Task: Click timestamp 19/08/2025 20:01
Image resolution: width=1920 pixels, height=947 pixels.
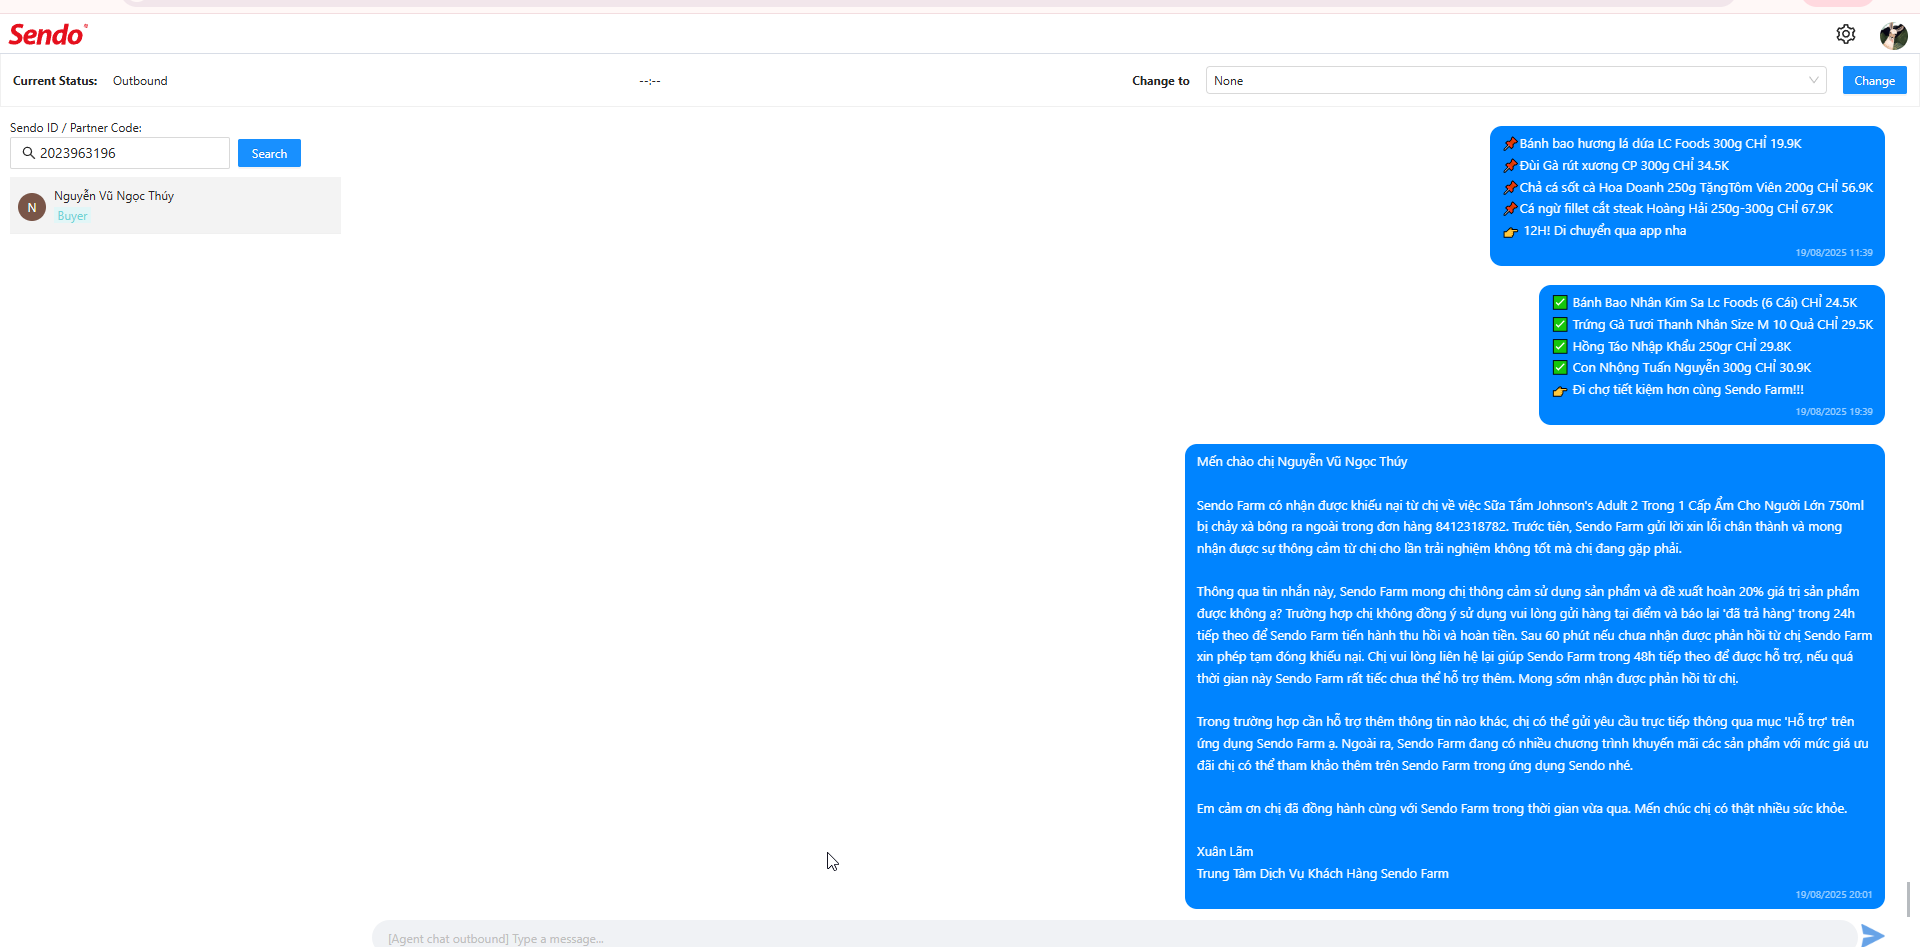Action: (1834, 895)
